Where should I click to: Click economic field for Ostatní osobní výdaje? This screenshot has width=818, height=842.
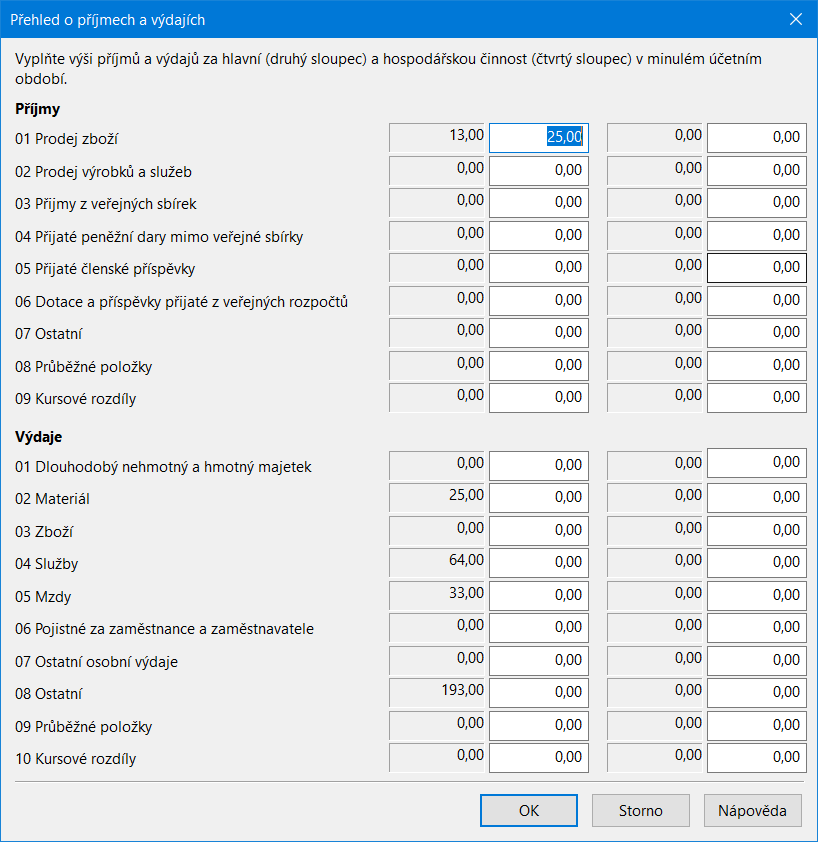[x=757, y=660]
